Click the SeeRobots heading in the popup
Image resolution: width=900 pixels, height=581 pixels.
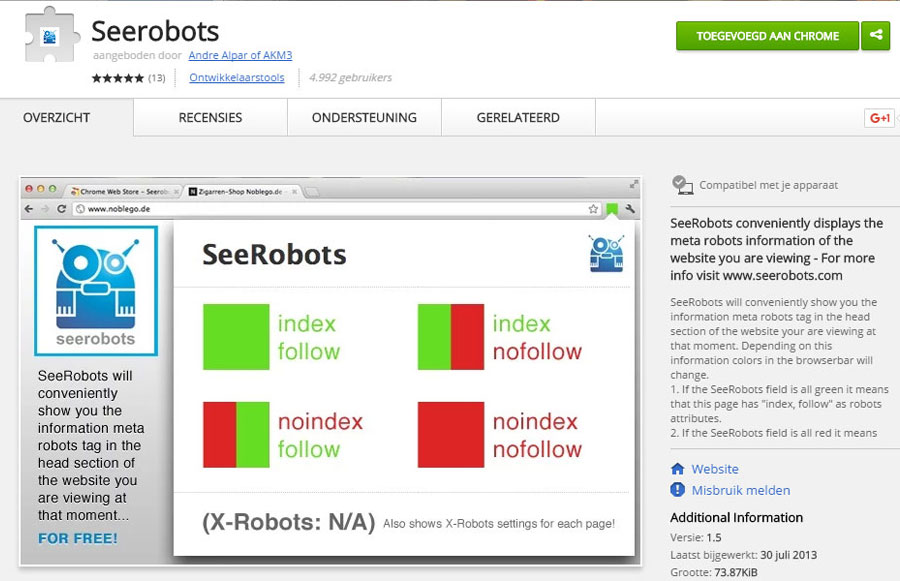pyautogui.click(x=274, y=254)
